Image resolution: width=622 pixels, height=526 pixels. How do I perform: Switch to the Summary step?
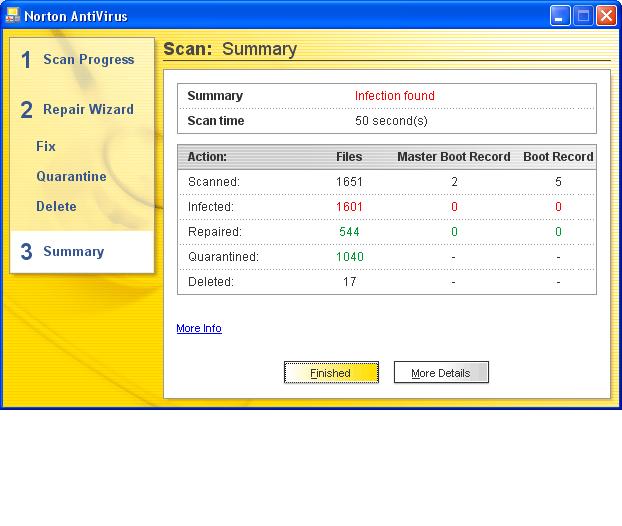(73, 252)
